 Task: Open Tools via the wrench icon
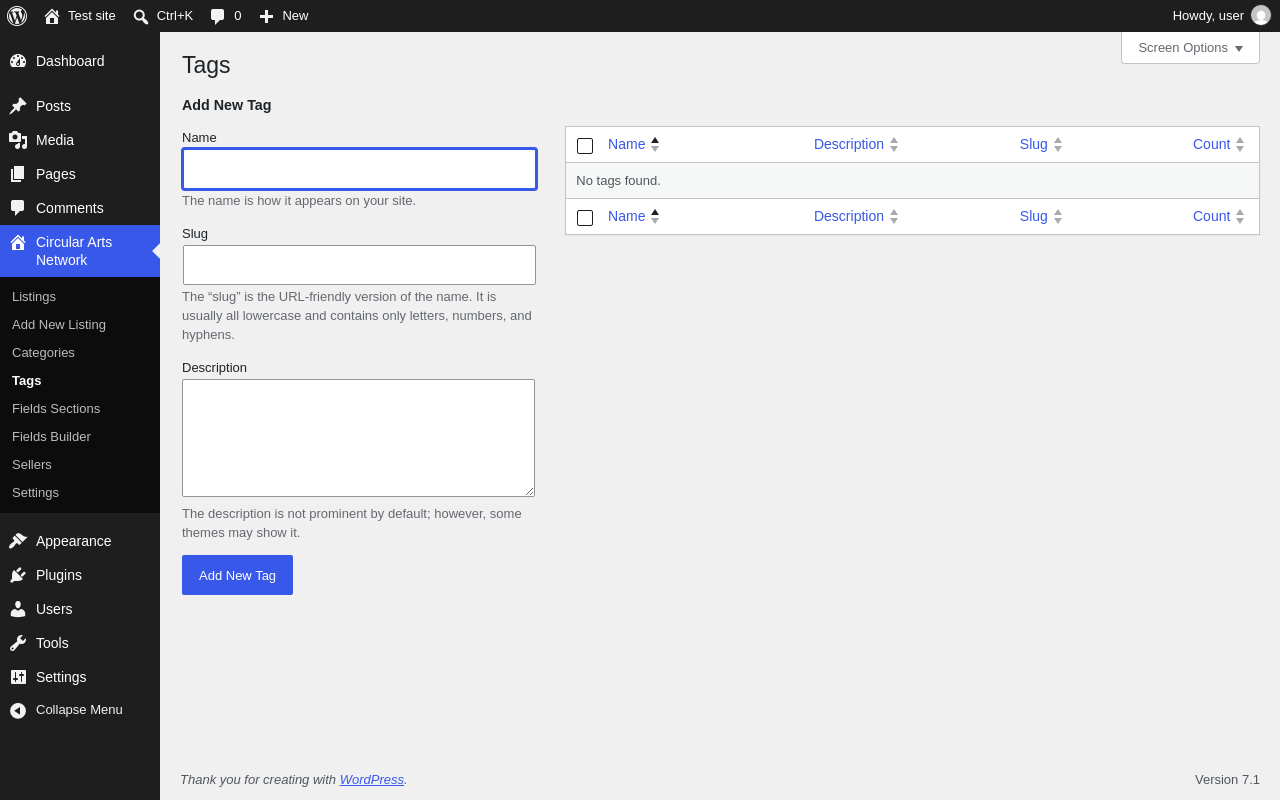(18, 643)
